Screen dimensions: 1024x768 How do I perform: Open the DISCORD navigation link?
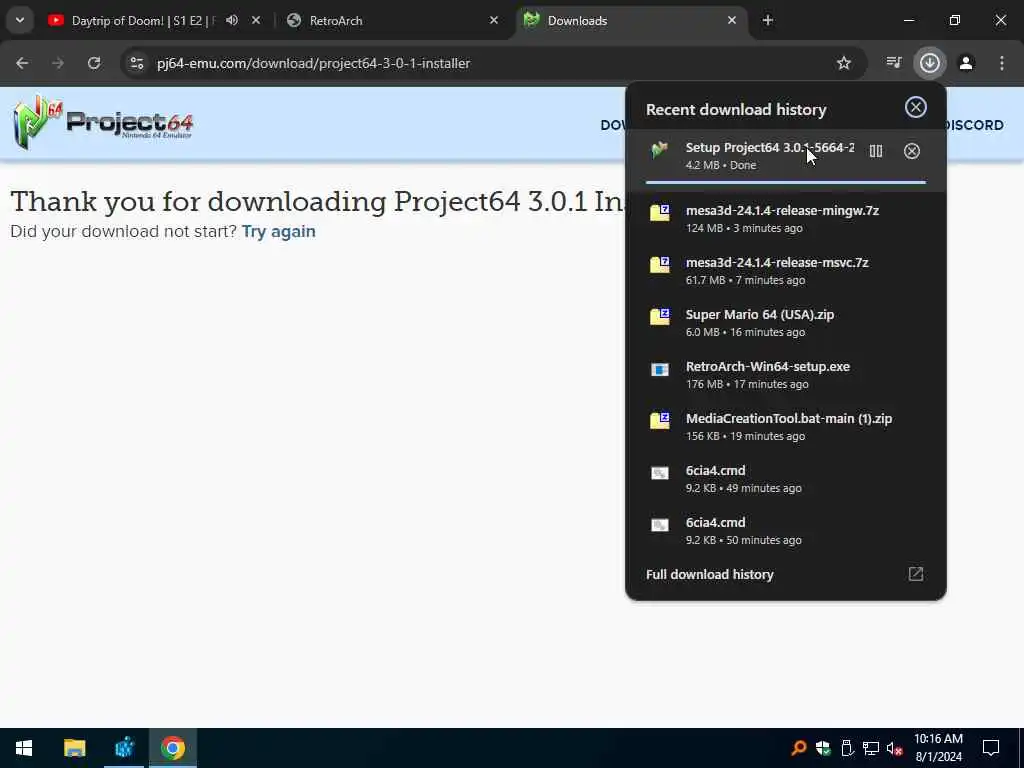[974, 125]
